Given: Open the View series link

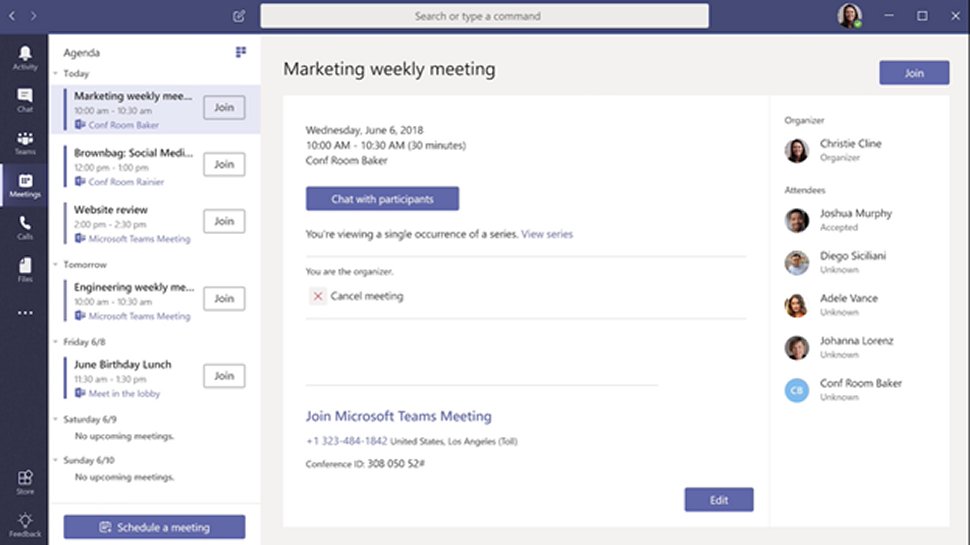Looking at the screenshot, I should (547, 234).
